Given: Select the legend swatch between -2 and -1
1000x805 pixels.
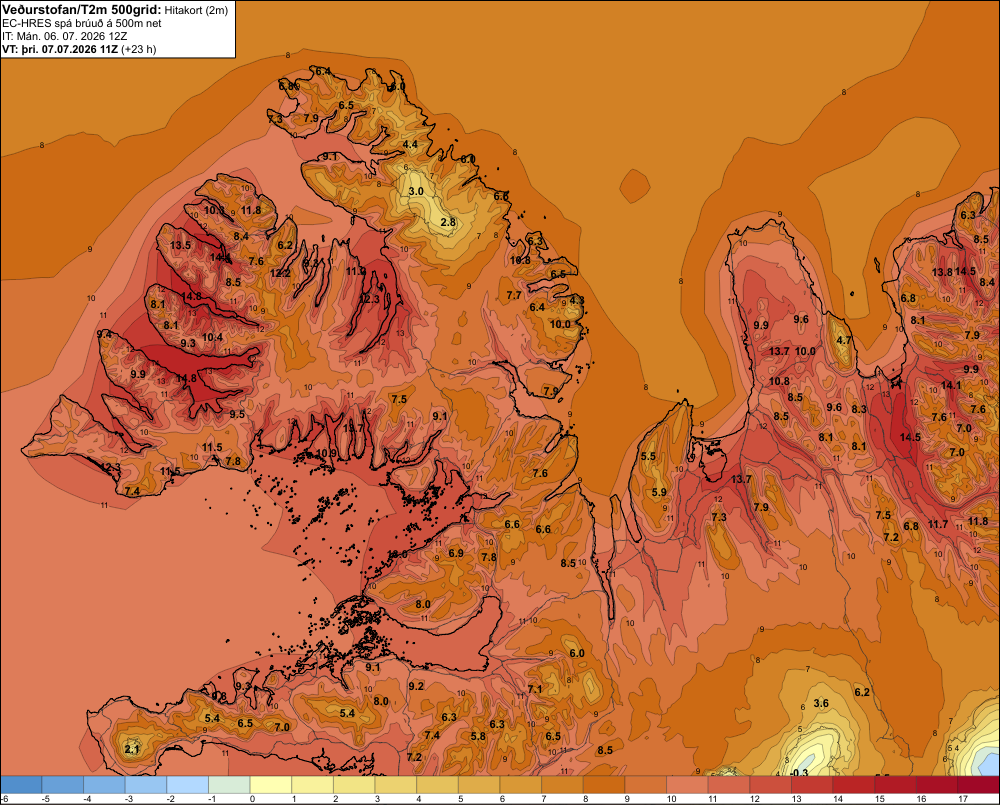Looking at the screenshot, I should coord(188,785).
